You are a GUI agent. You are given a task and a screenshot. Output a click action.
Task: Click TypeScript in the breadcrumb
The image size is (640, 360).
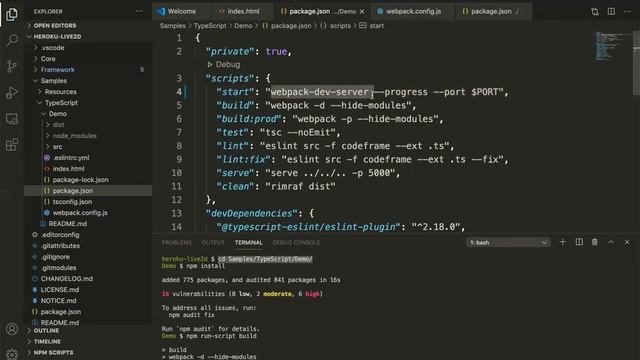point(210,26)
